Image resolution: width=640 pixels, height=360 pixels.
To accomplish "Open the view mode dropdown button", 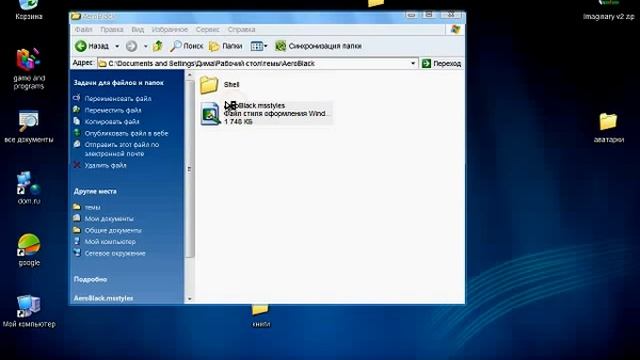I will tap(259, 46).
